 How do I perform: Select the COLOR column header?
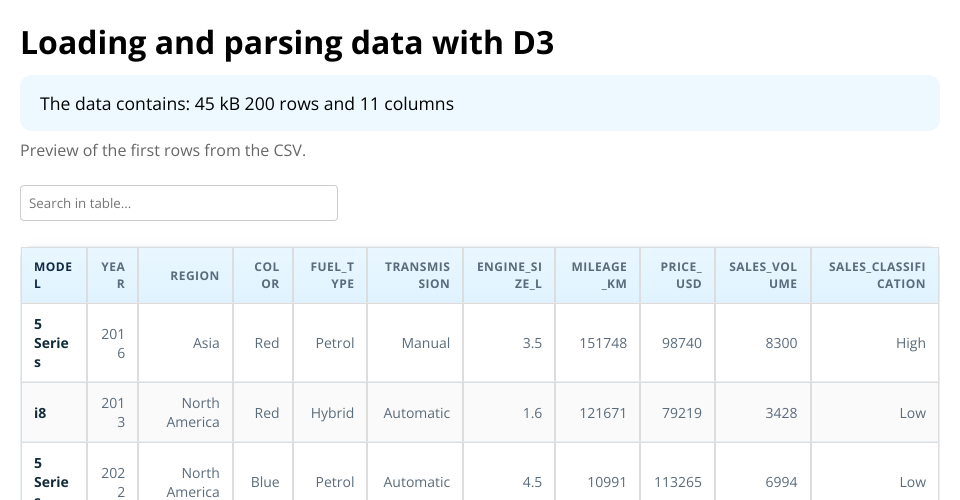point(267,275)
